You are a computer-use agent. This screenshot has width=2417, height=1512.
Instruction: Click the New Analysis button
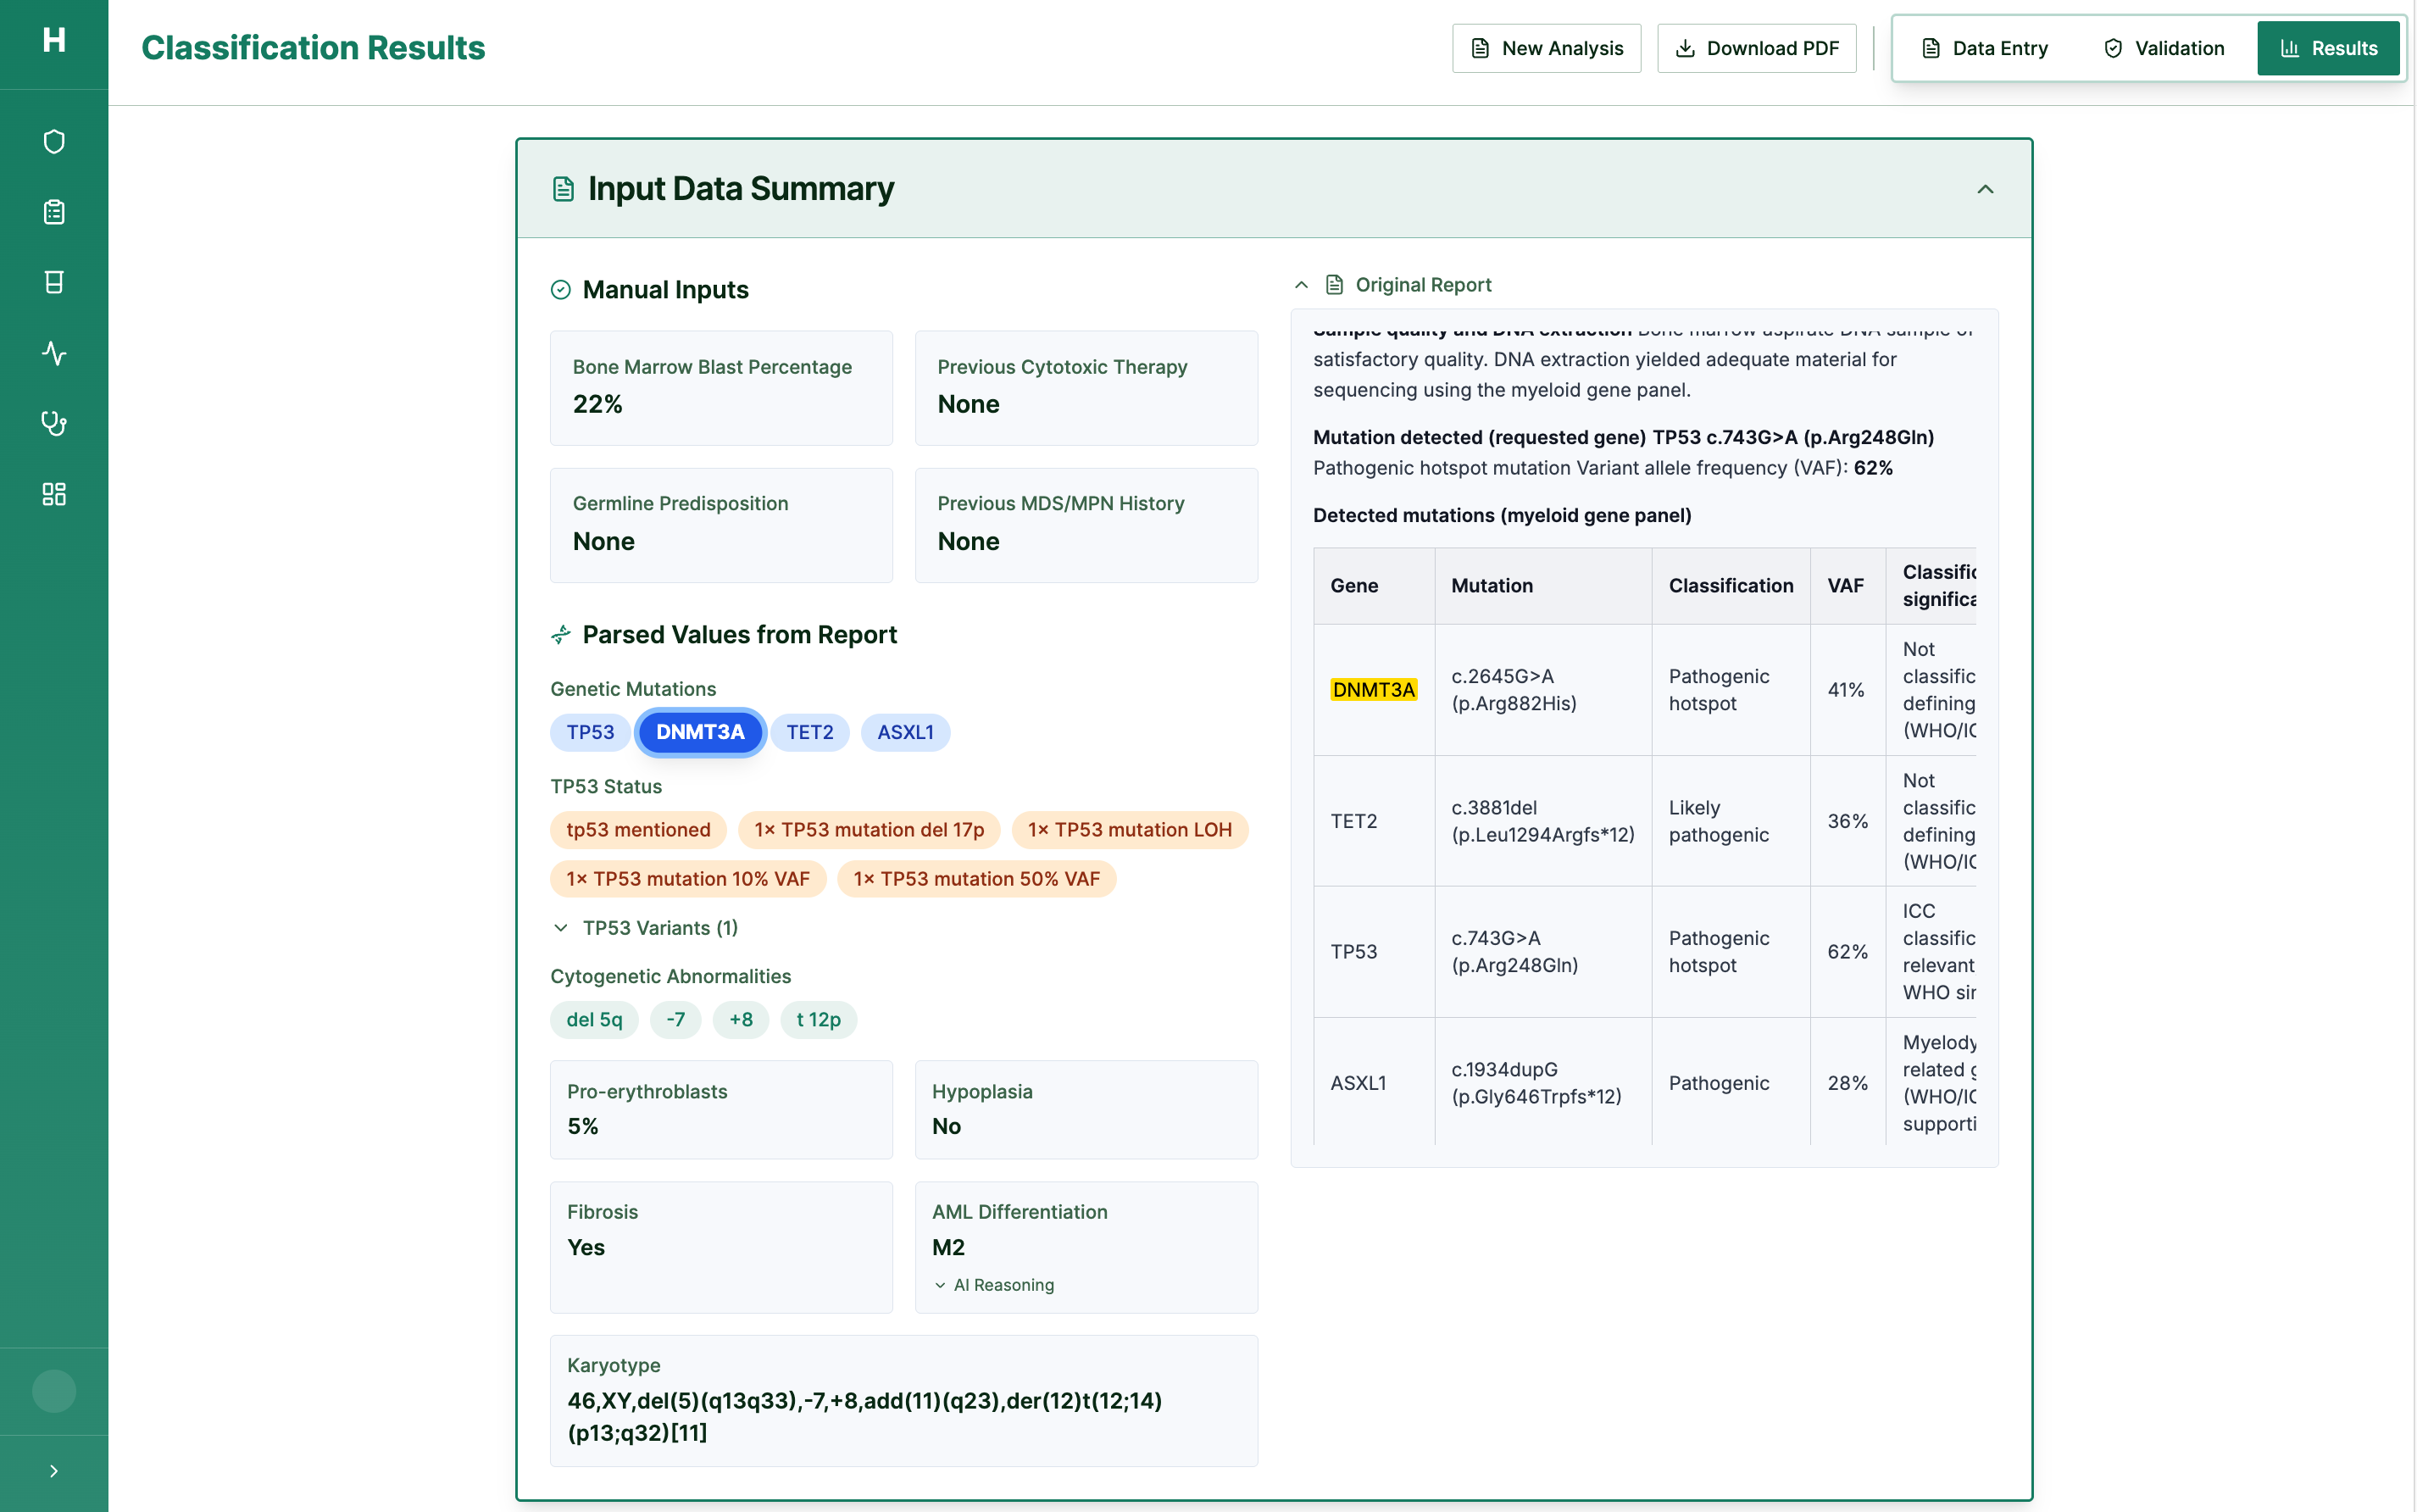1546,48
